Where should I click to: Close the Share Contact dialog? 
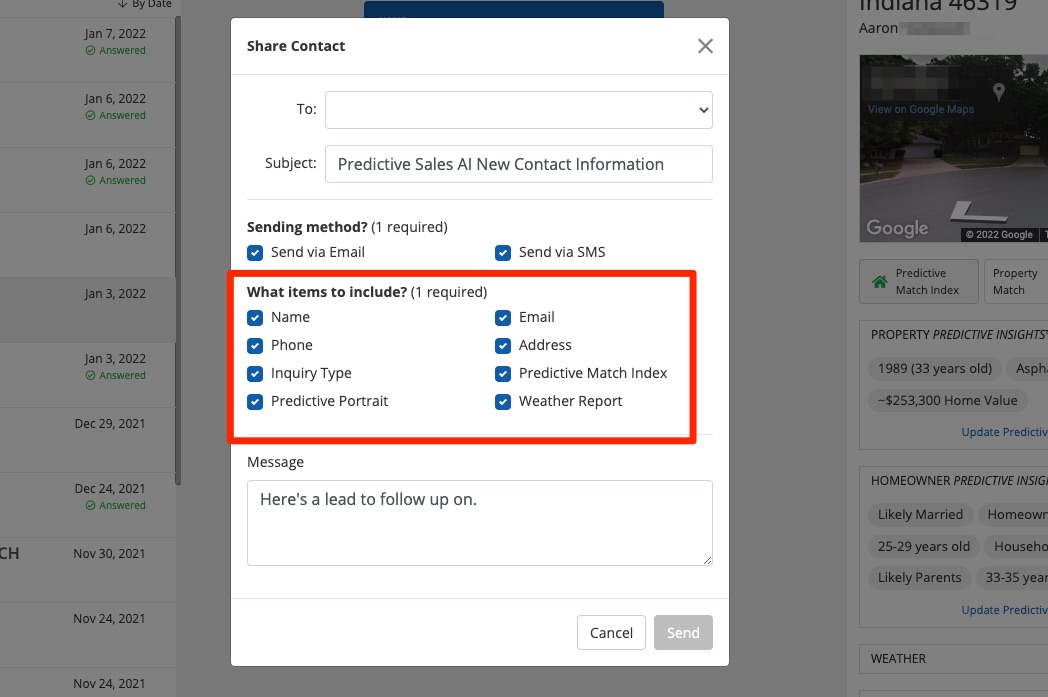coord(705,46)
